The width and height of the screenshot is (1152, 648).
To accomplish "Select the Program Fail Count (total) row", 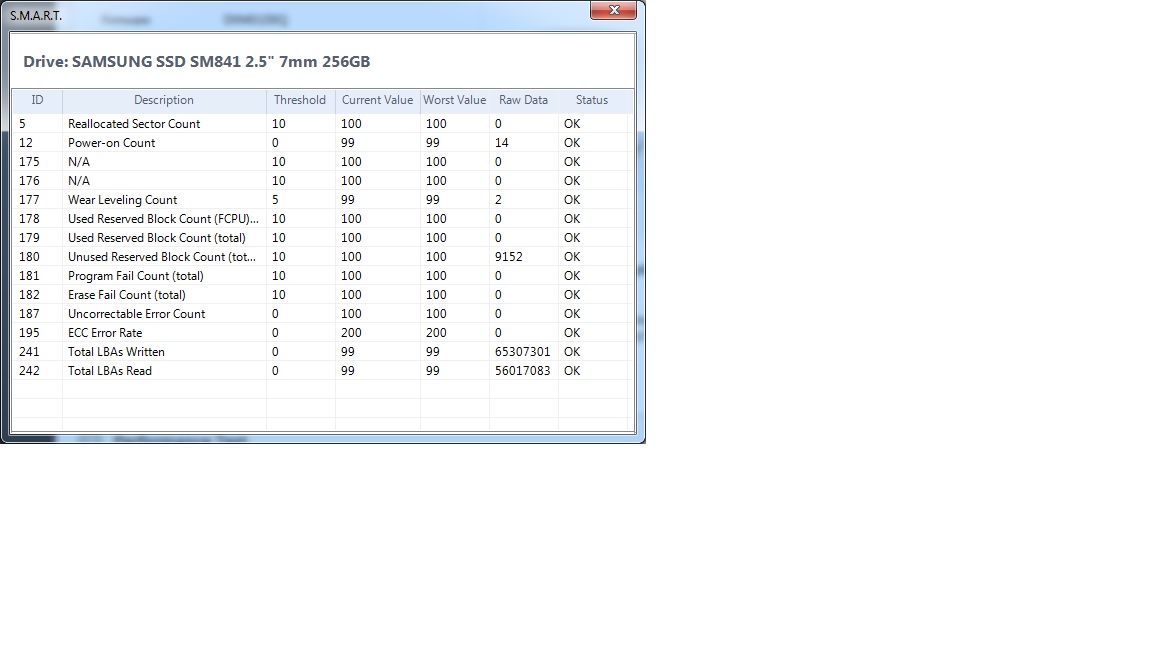I will [x=321, y=276].
